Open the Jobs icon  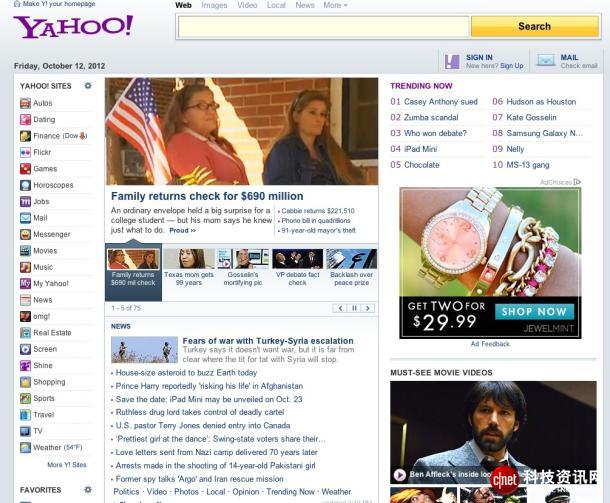click(x=25, y=202)
